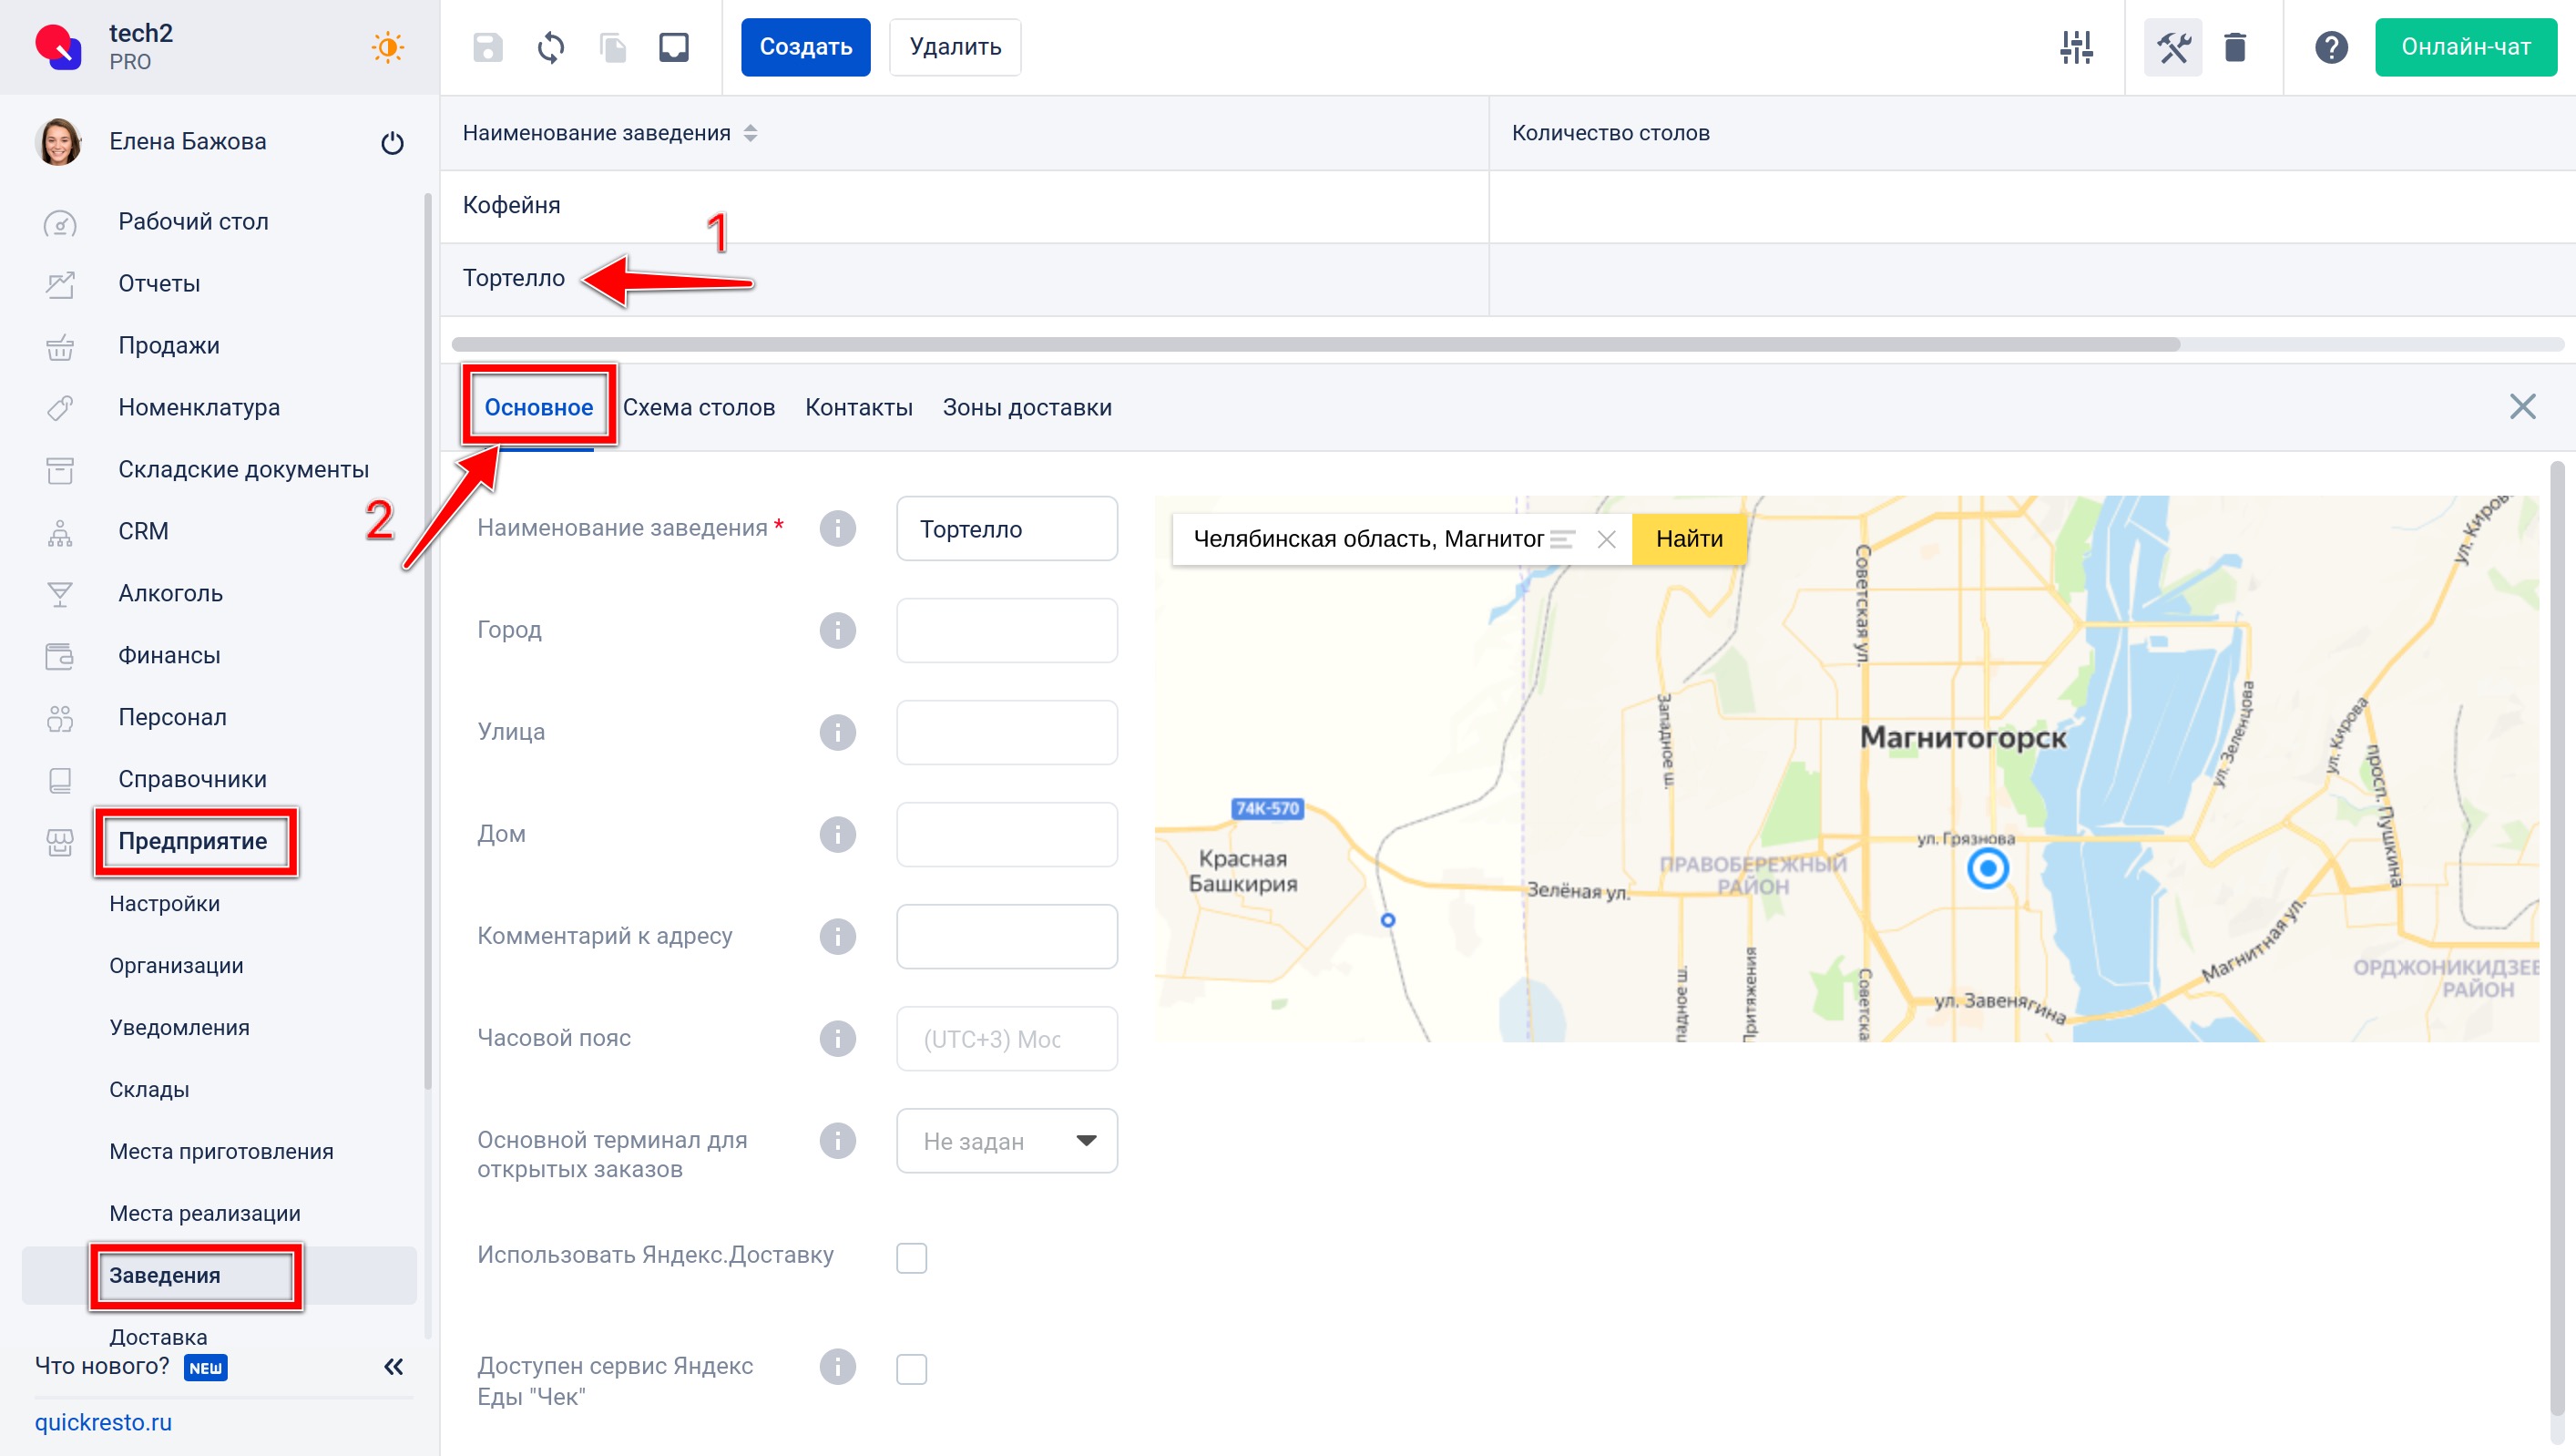Click the Quick Resto logo
This screenshot has height=1456, width=2576.
click(x=58, y=47)
